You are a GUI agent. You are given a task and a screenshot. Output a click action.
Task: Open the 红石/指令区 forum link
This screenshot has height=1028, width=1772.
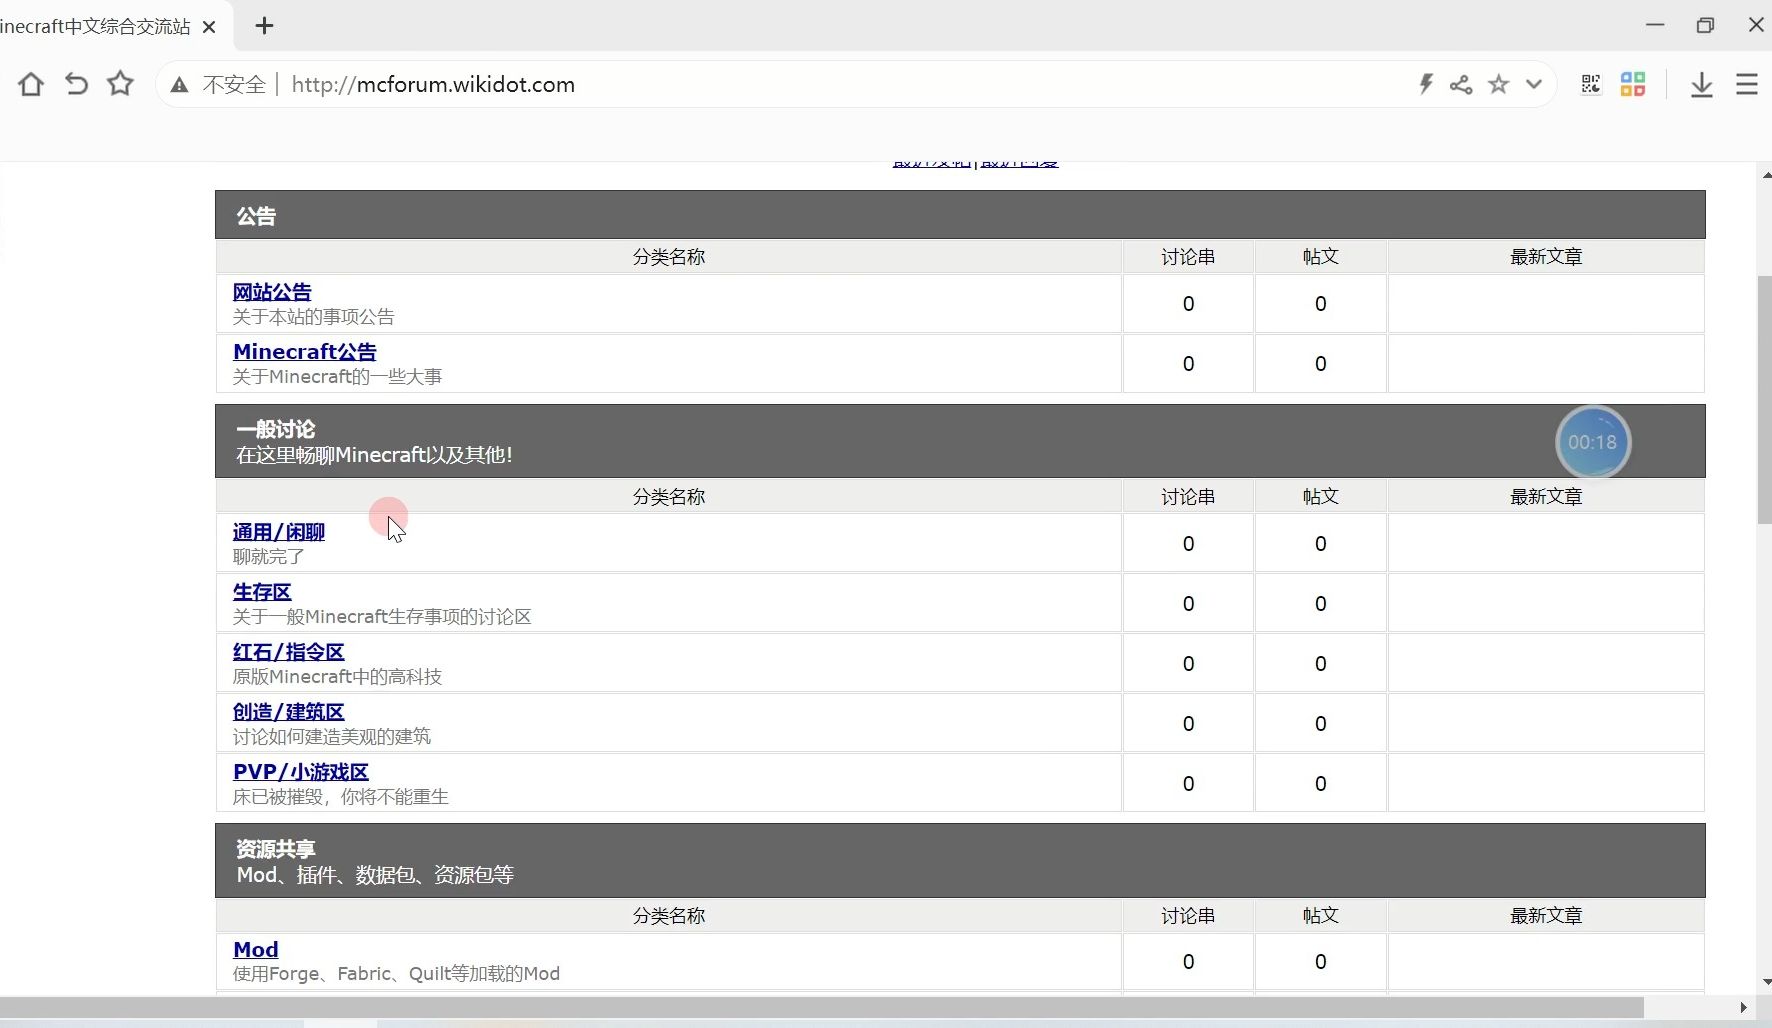coord(289,652)
